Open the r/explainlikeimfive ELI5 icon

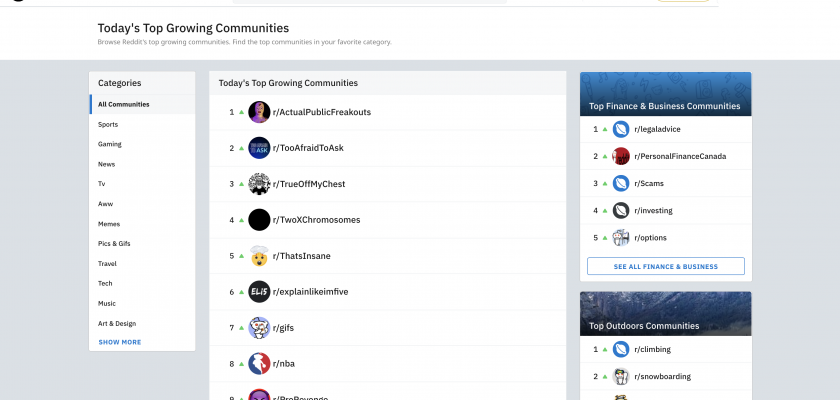coord(259,292)
